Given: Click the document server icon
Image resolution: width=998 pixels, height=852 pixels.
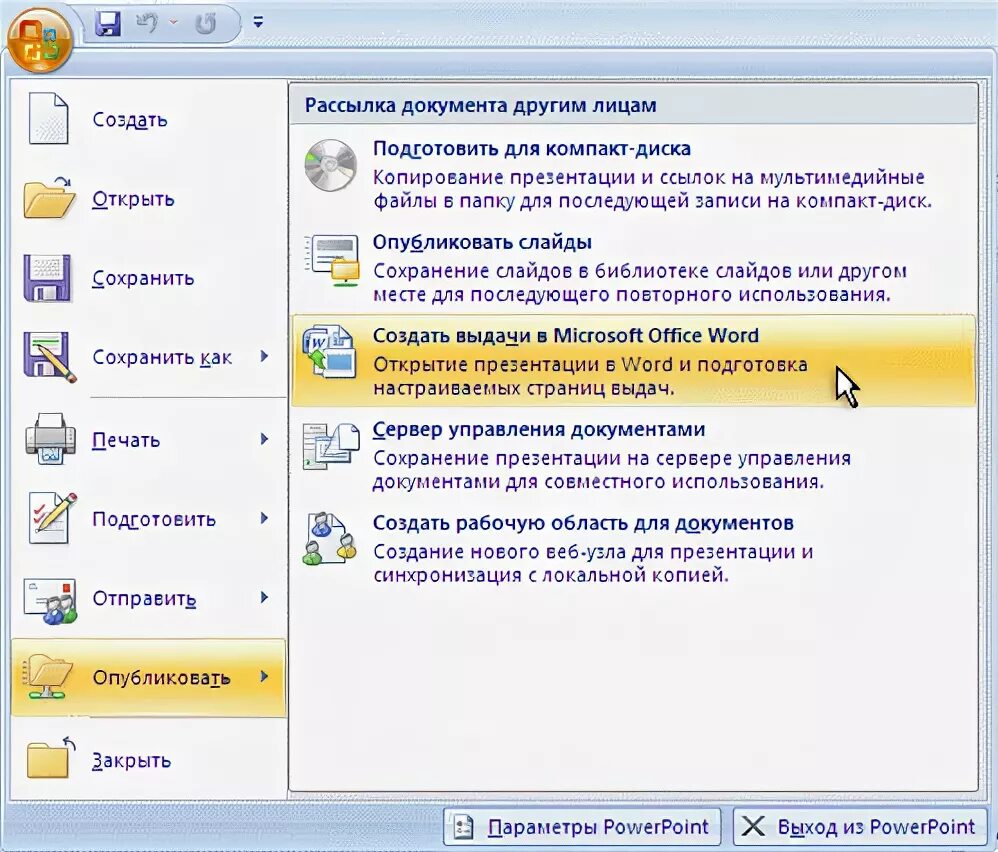Looking at the screenshot, I should (331, 446).
